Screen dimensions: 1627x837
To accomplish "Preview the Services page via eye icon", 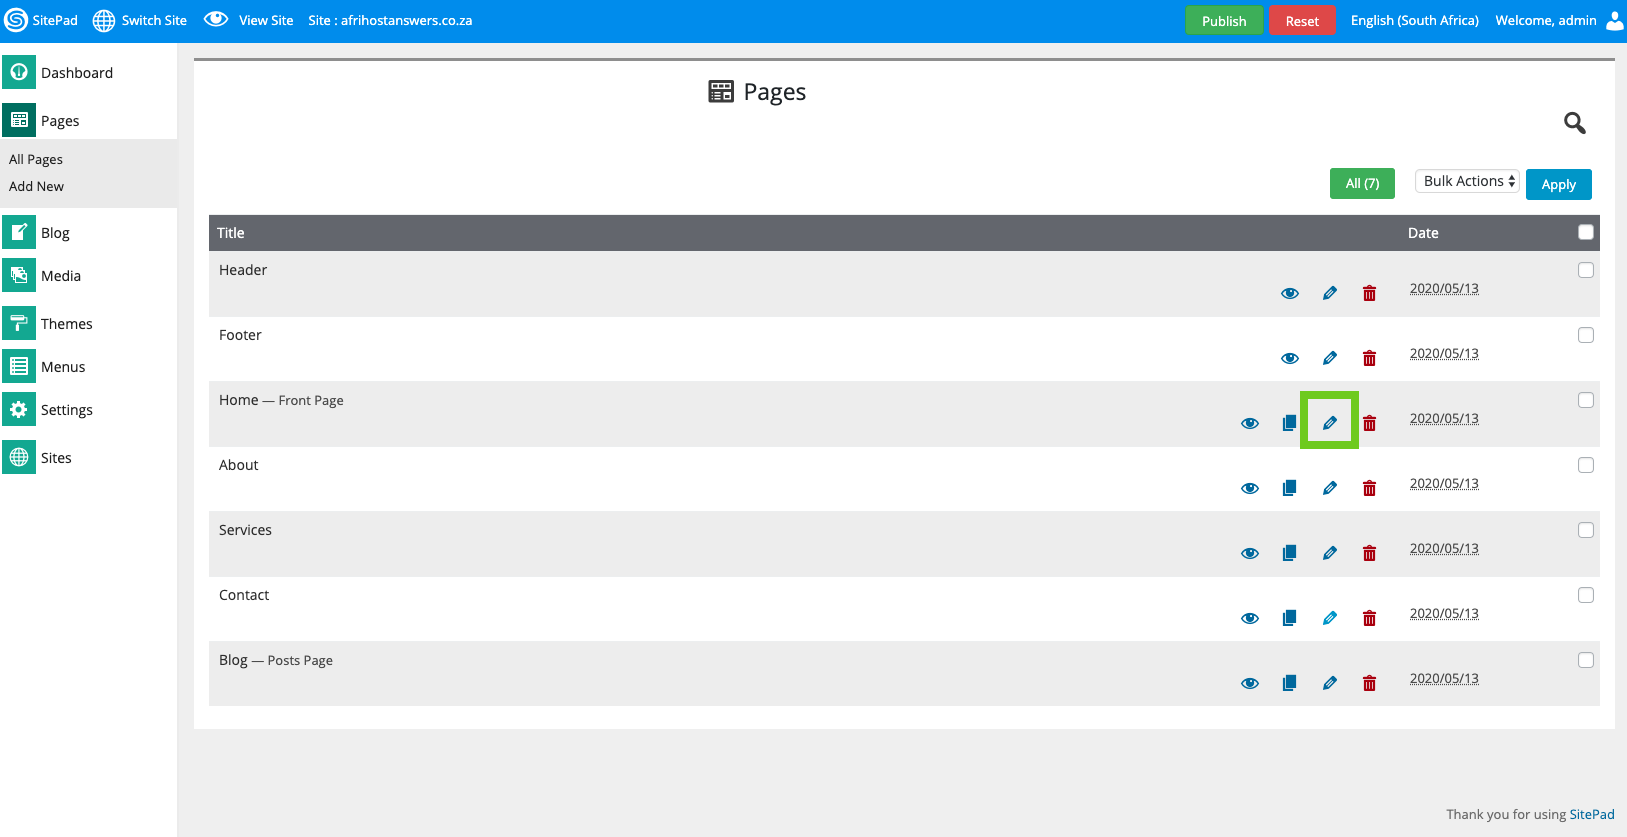I will (1249, 553).
